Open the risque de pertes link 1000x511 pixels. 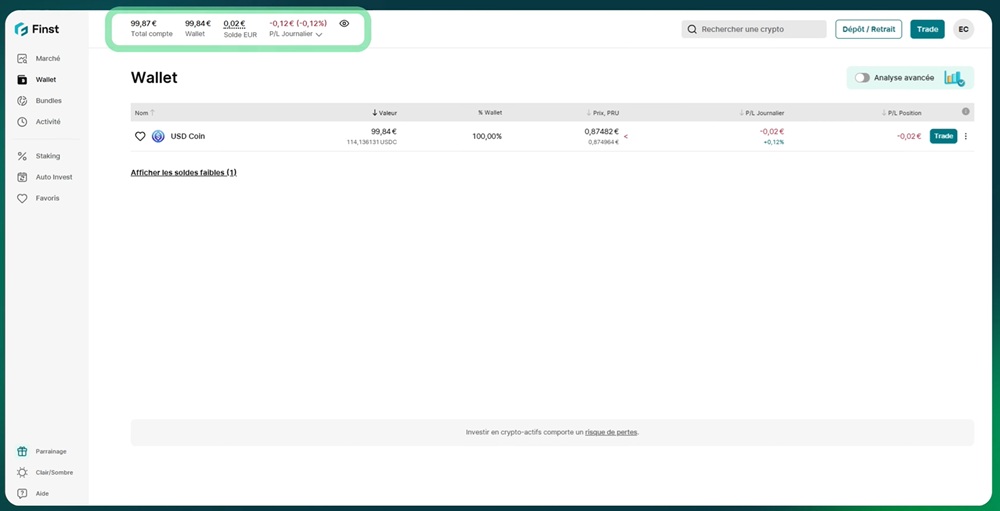coord(611,433)
